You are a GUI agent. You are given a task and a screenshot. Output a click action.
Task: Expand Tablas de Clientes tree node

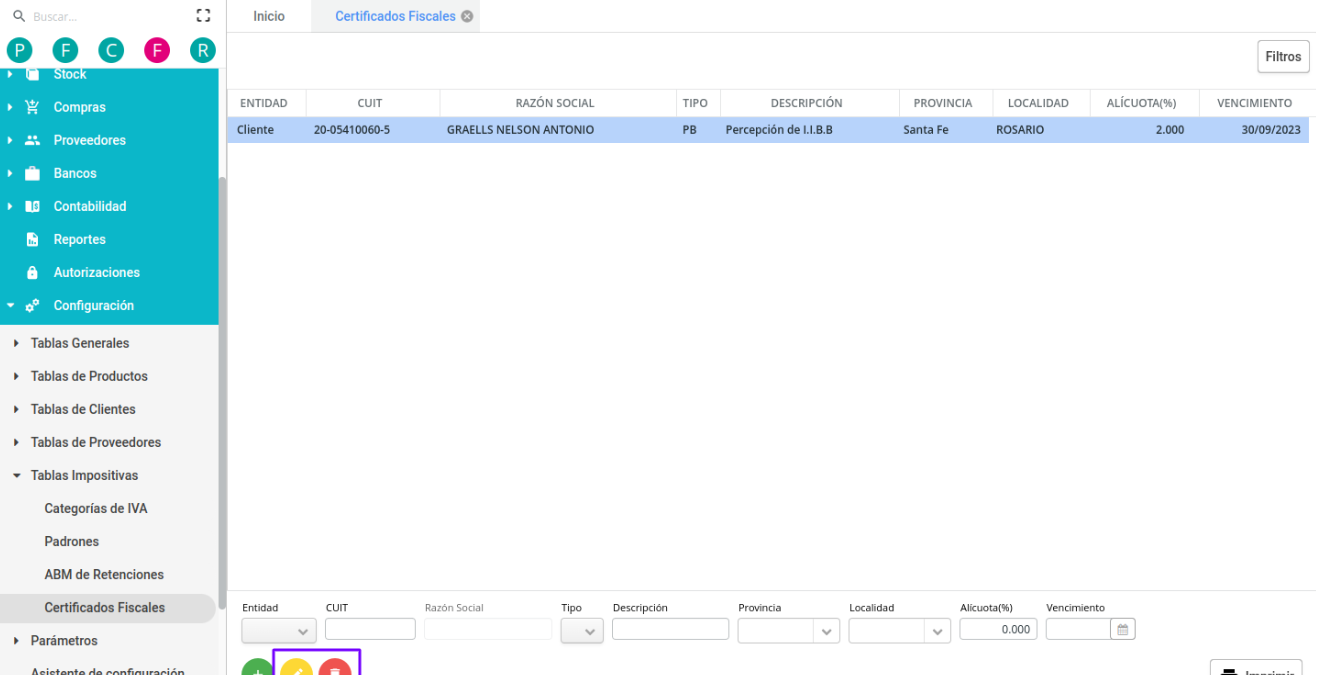[16, 409]
